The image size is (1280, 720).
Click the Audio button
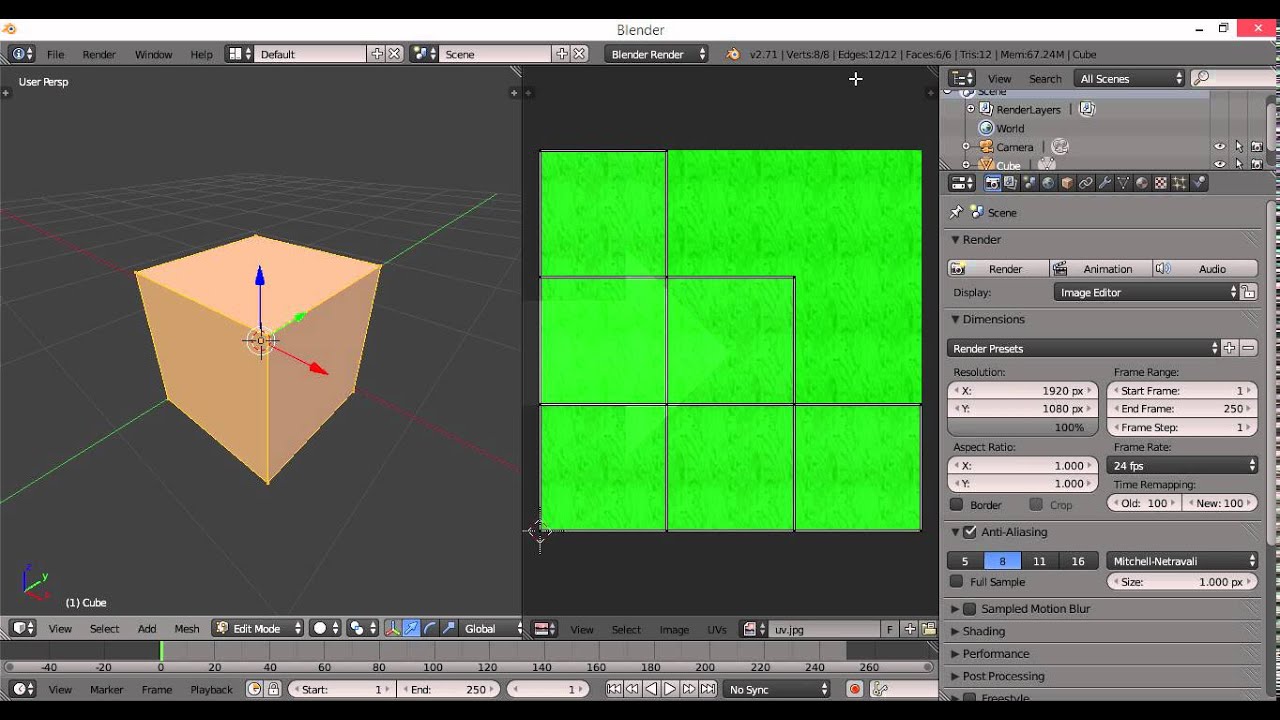[x=1205, y=269]
